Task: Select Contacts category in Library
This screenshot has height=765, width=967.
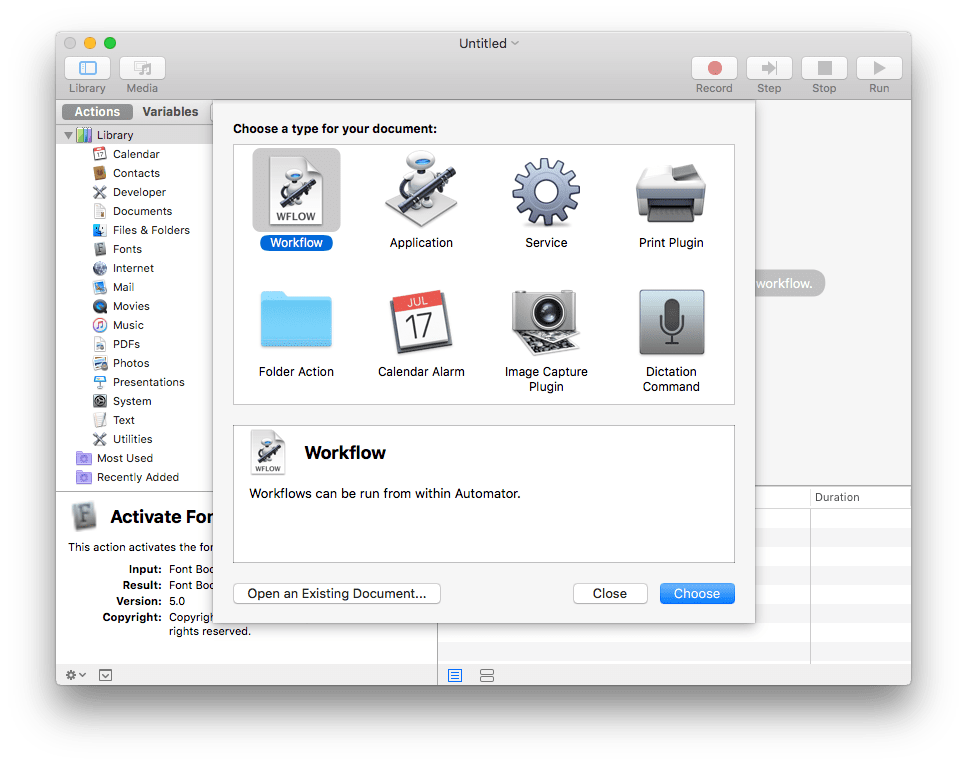Action: 136,173
